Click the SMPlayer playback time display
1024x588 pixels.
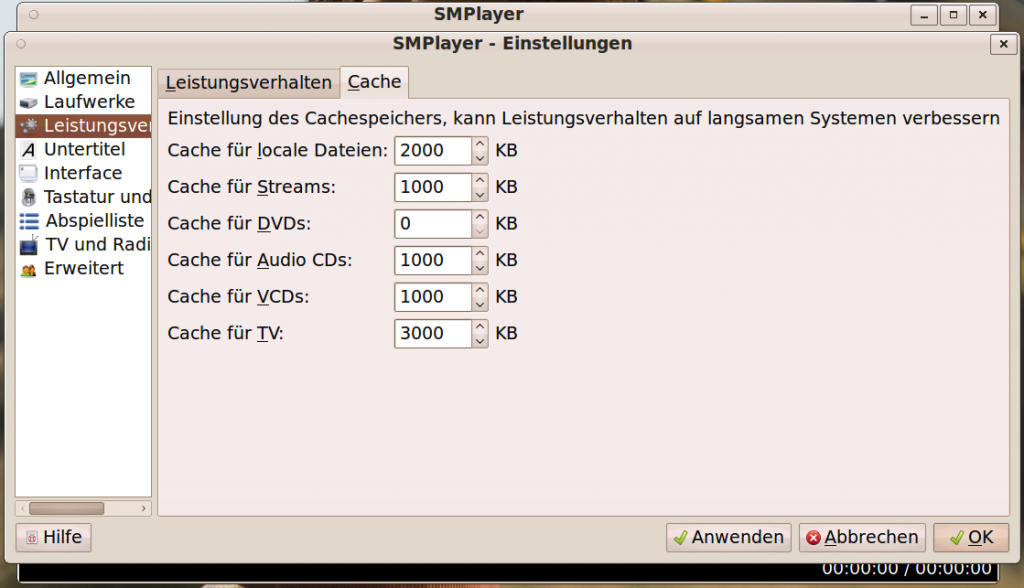[906, 570]
